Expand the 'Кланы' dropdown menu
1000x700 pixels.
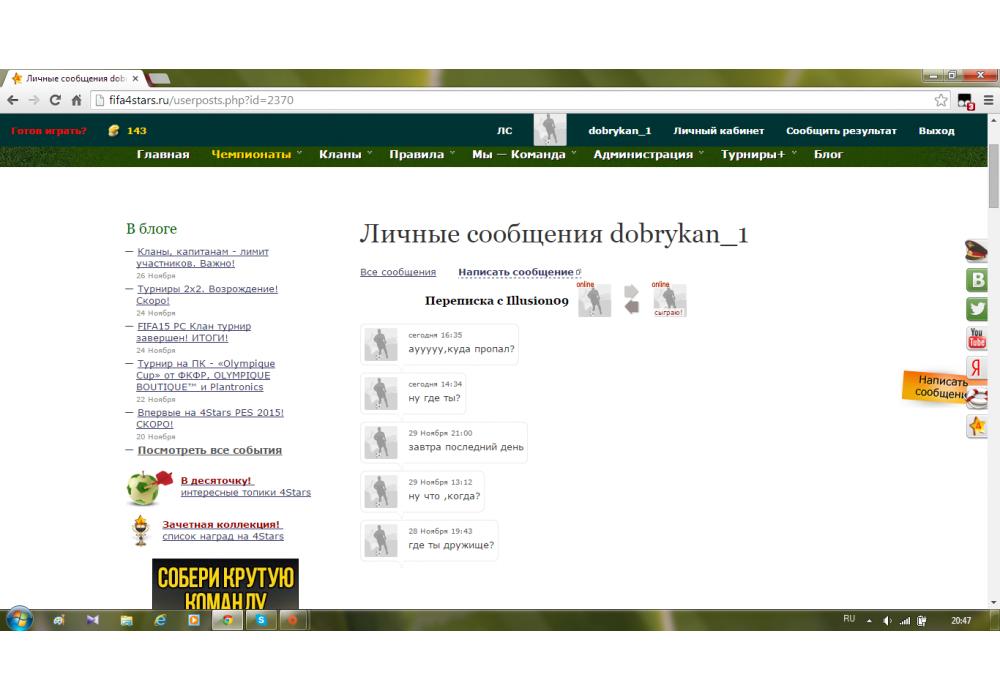[340, 154]
